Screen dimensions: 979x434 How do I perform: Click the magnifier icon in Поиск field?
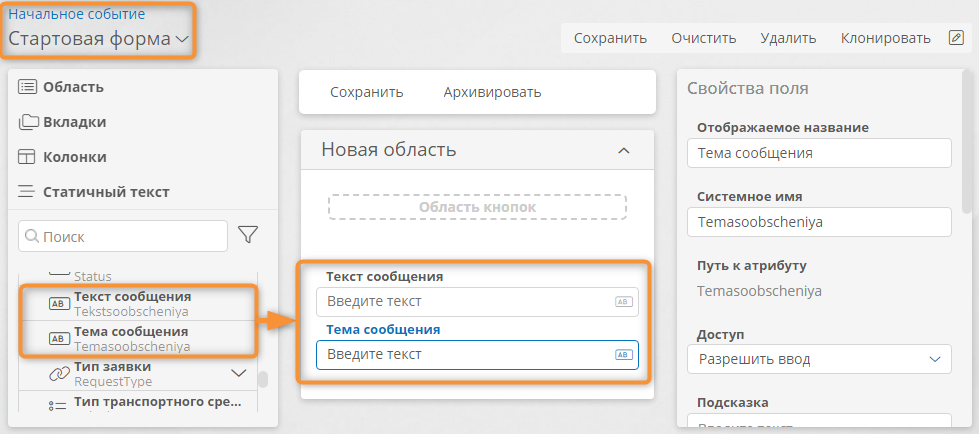(x=32, y=237)
